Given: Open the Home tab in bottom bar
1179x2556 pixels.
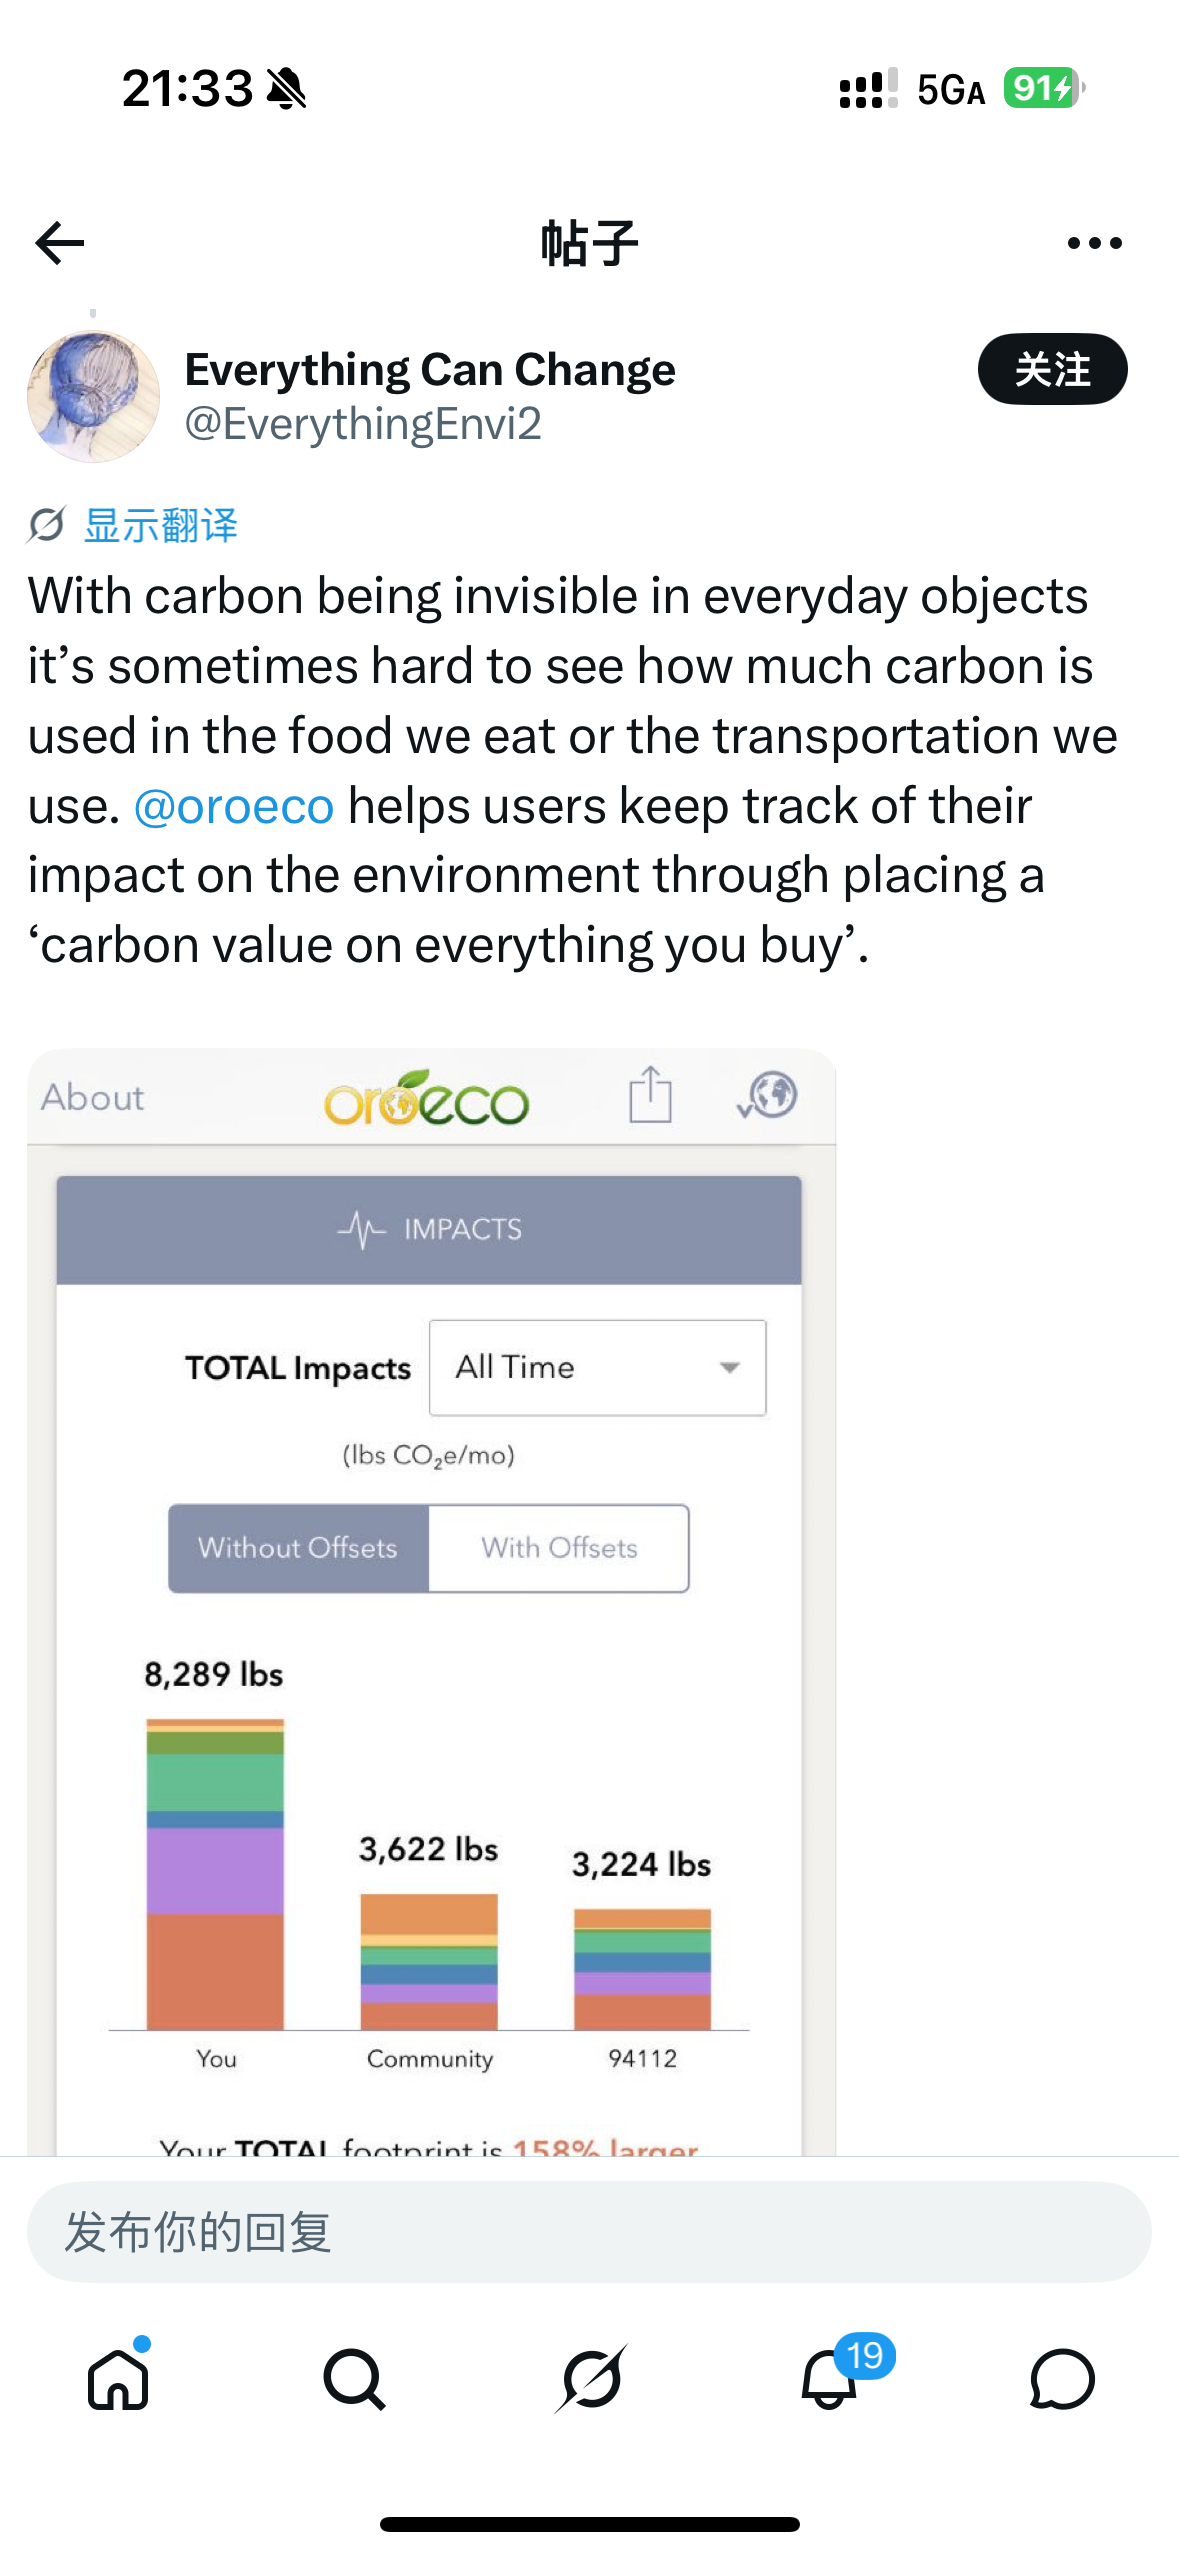Looking at the screenshot, I should pyautogui.click(x=118, y=2378).
